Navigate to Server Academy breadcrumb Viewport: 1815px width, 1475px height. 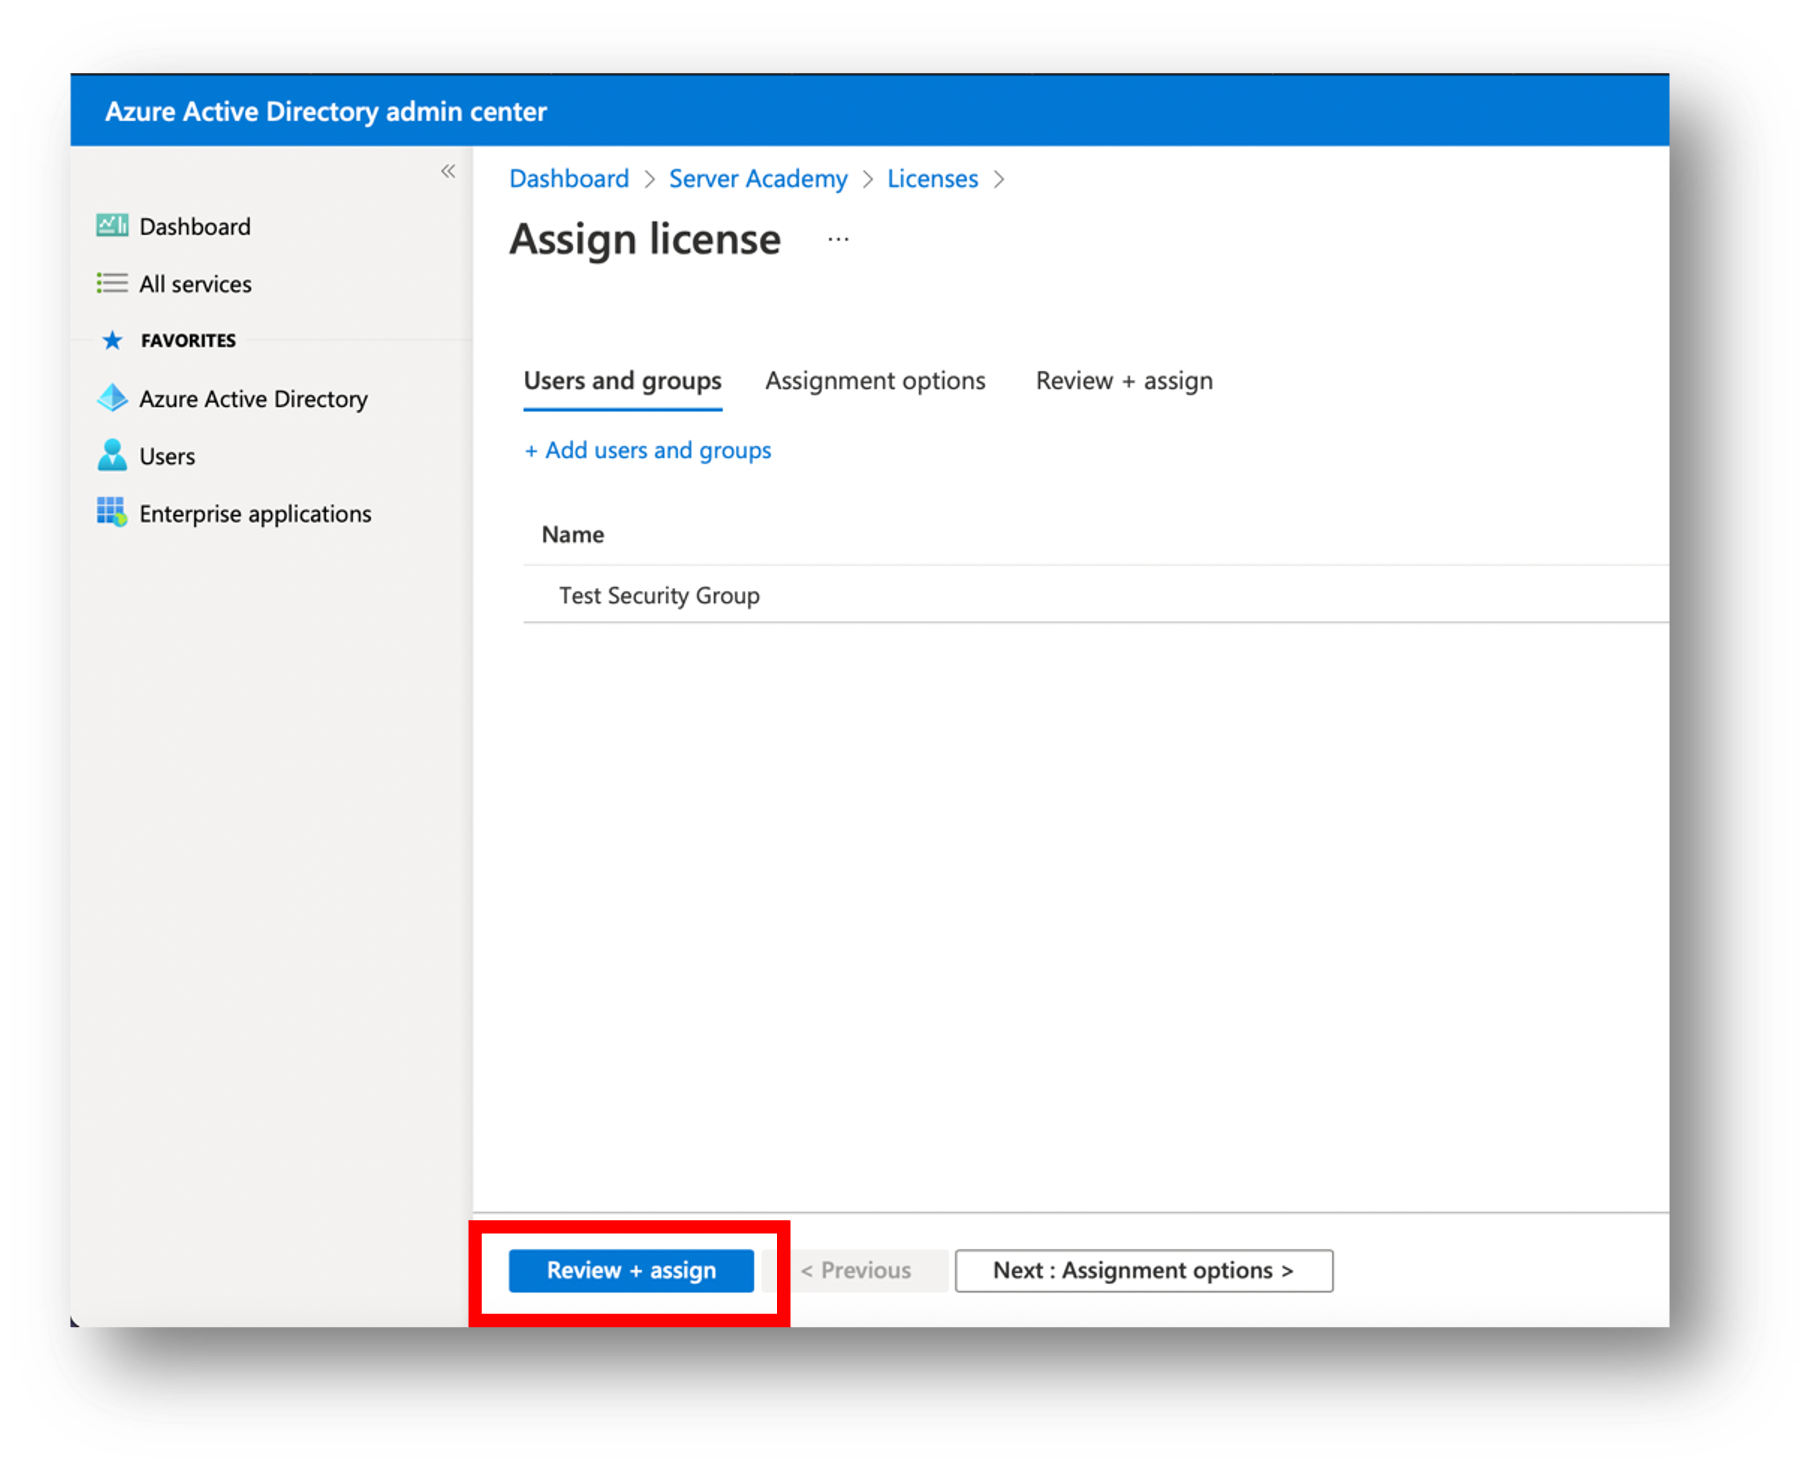(x=757, y=179)
